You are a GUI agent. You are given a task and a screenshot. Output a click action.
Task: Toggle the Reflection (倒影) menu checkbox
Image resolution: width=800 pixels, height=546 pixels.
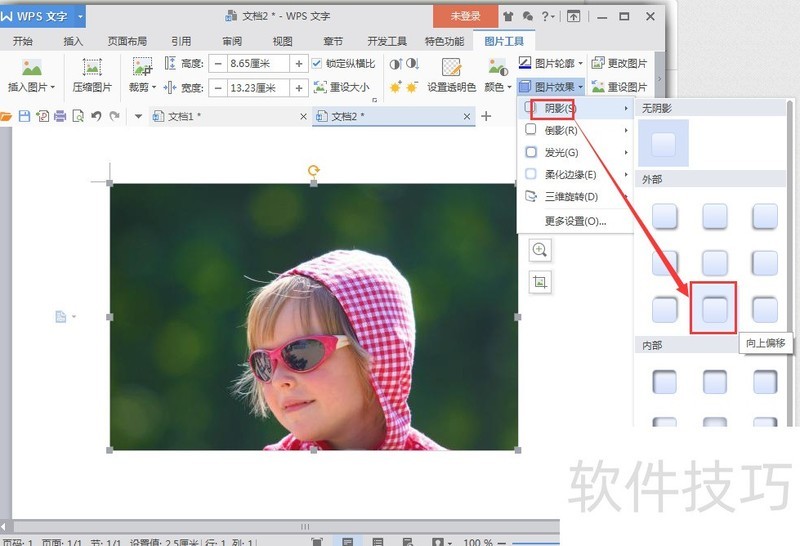click(x=531, y=130)
